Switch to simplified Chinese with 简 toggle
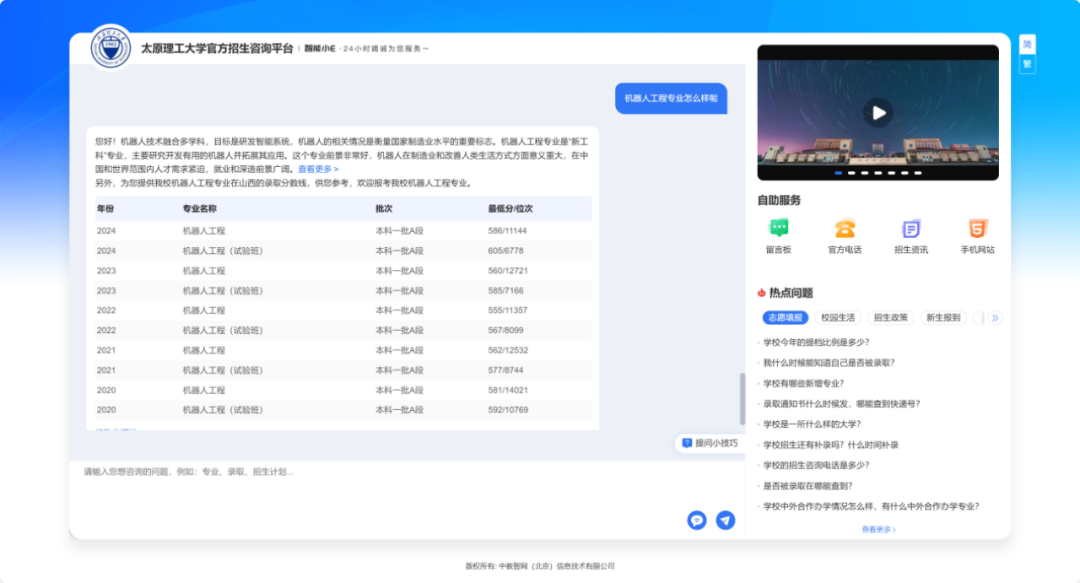The image size is (1080, 583). (1027, 44)
